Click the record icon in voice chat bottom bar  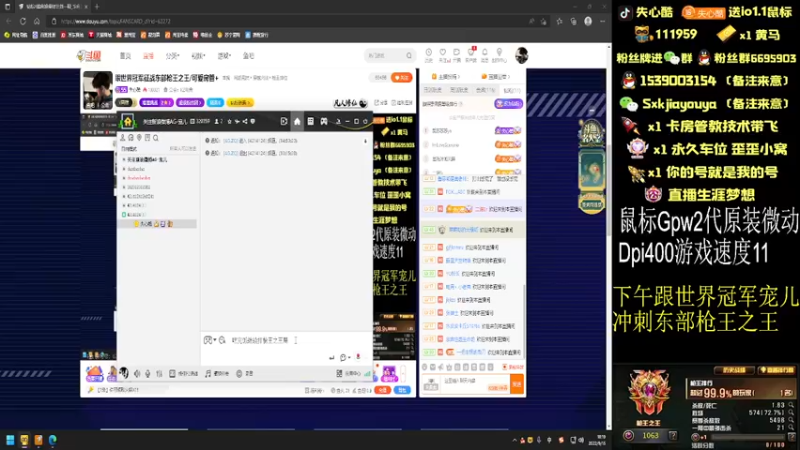point(239,373)
